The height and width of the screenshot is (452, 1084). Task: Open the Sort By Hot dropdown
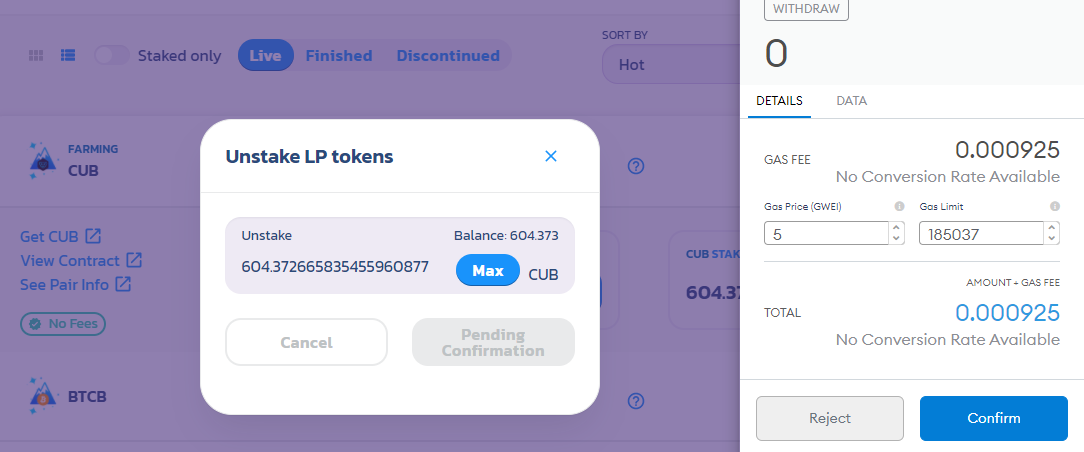point(671,64)
